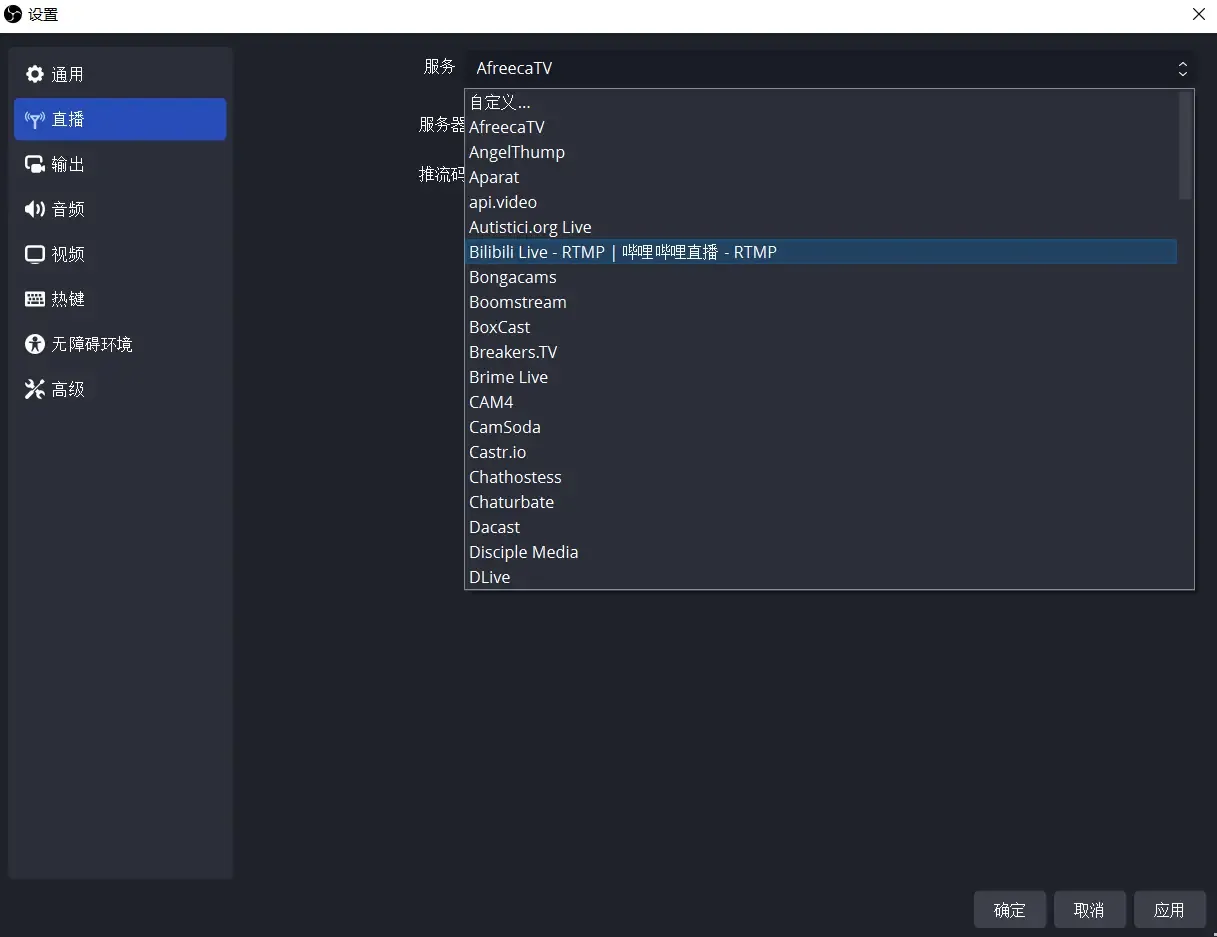Click the speaker icon beside 音频
1217x937 pixels.
pyautogui.click(x=35, y=209)
